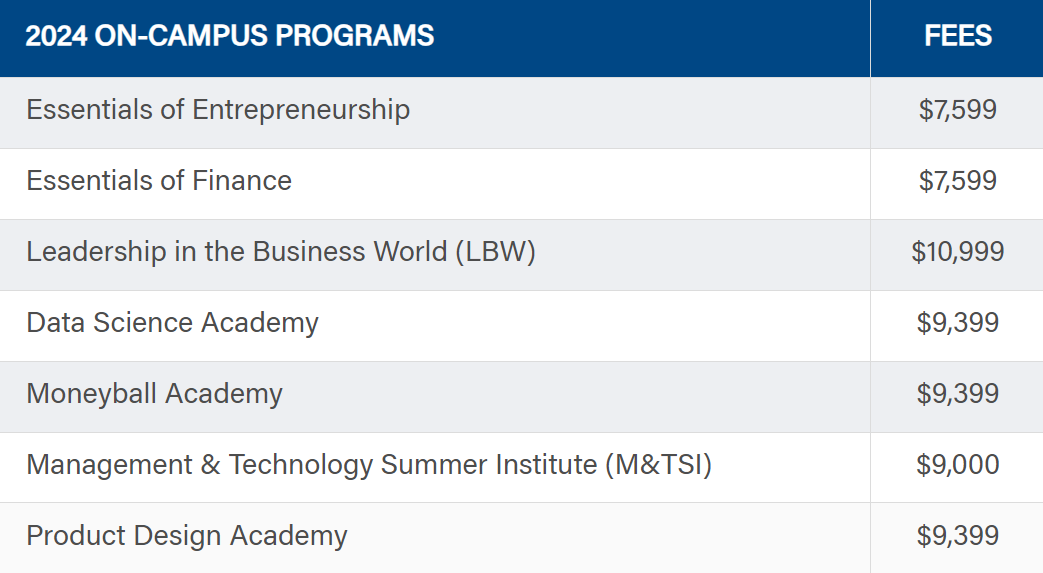Screen dimensions: 1043x573
Task: Click the $10,999 fee amount
Action: pos(958,252)
